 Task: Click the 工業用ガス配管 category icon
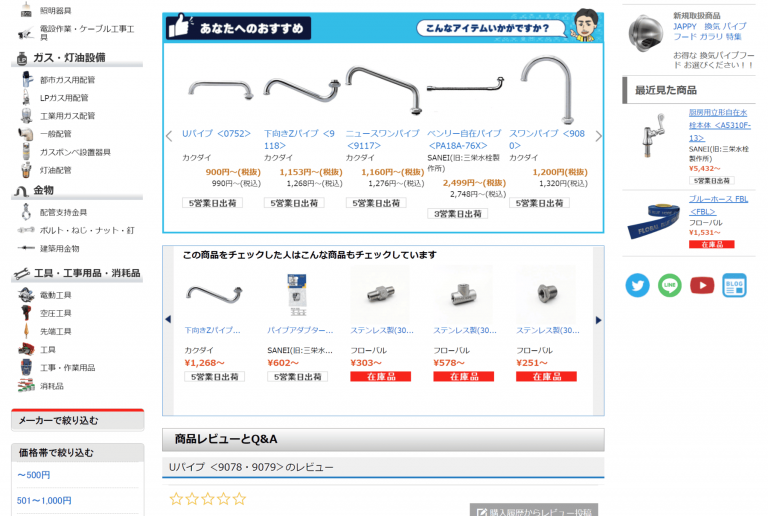[26, 116]
